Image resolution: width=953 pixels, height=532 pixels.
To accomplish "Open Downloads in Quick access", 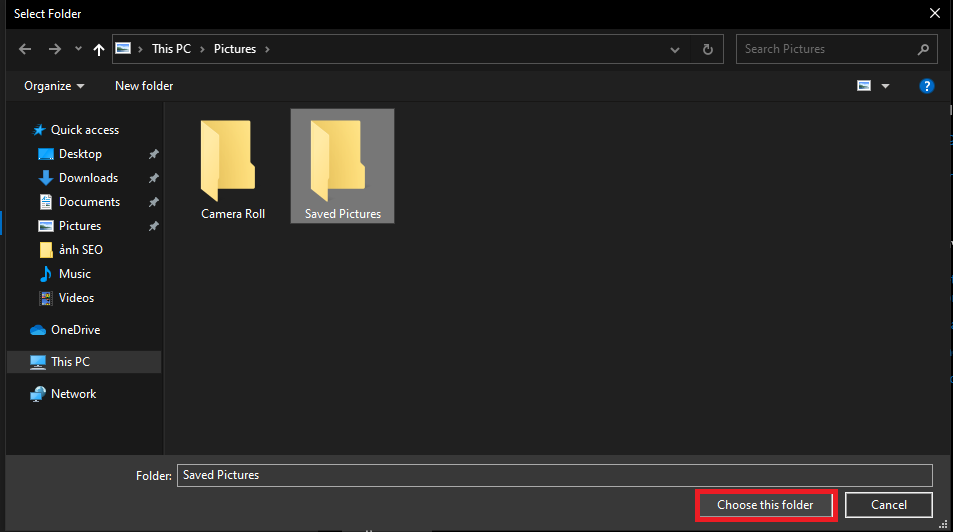I will pyautogui.click(x=88, y=178).
